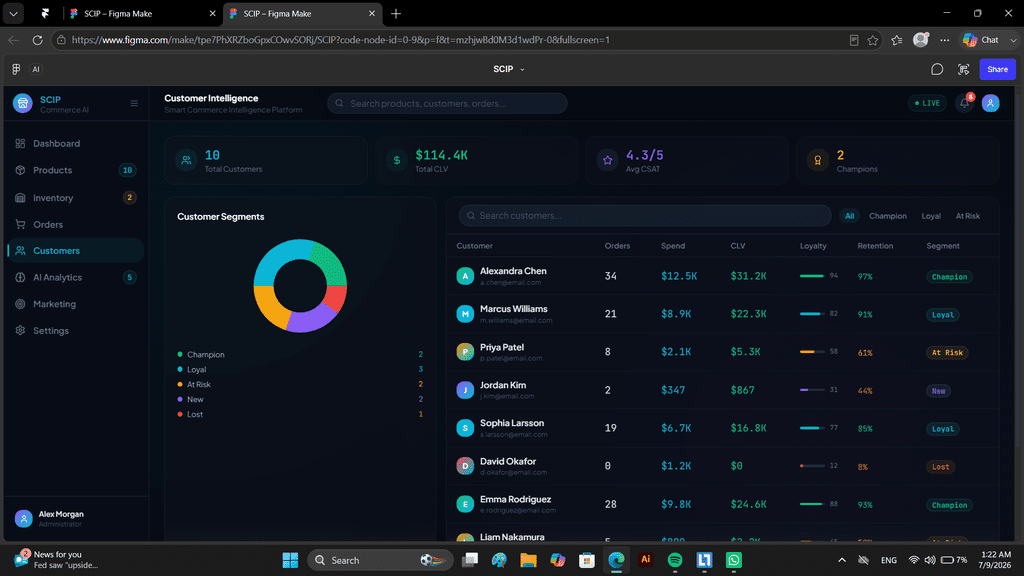The height and width of the screenshot is (576, 1024).
Task: Open Products in the sidebar
Action: pyautogui.click(x=75, y=170)
